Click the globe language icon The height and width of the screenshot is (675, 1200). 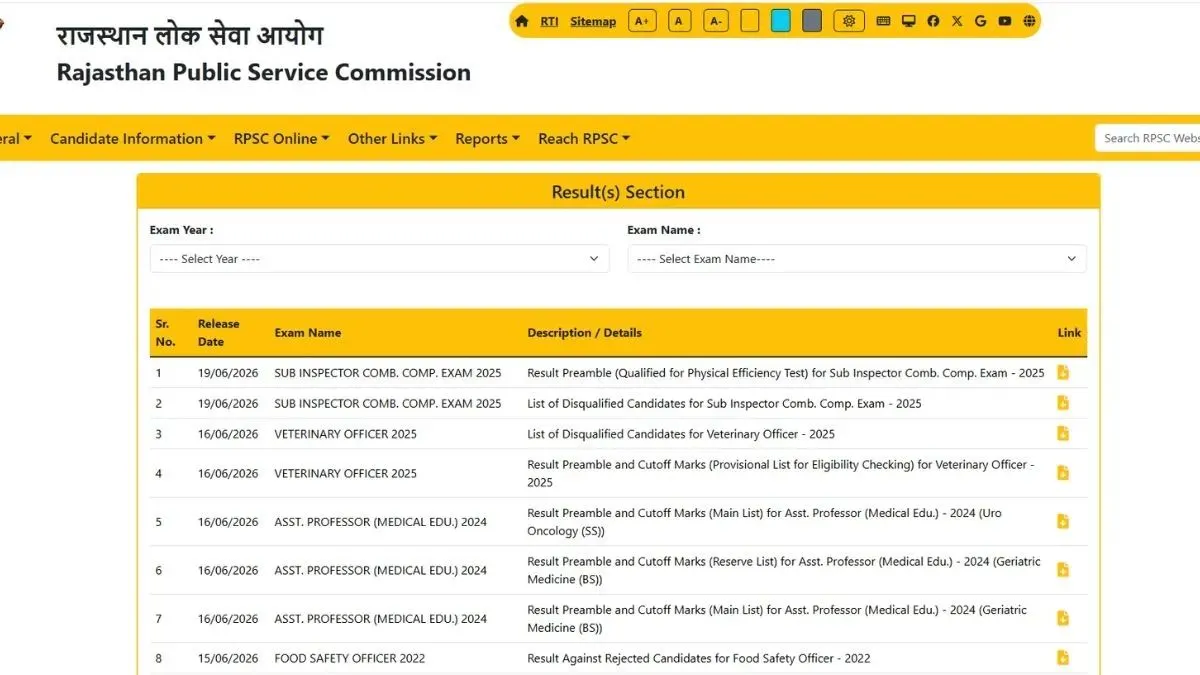[x=1029, y=21]
